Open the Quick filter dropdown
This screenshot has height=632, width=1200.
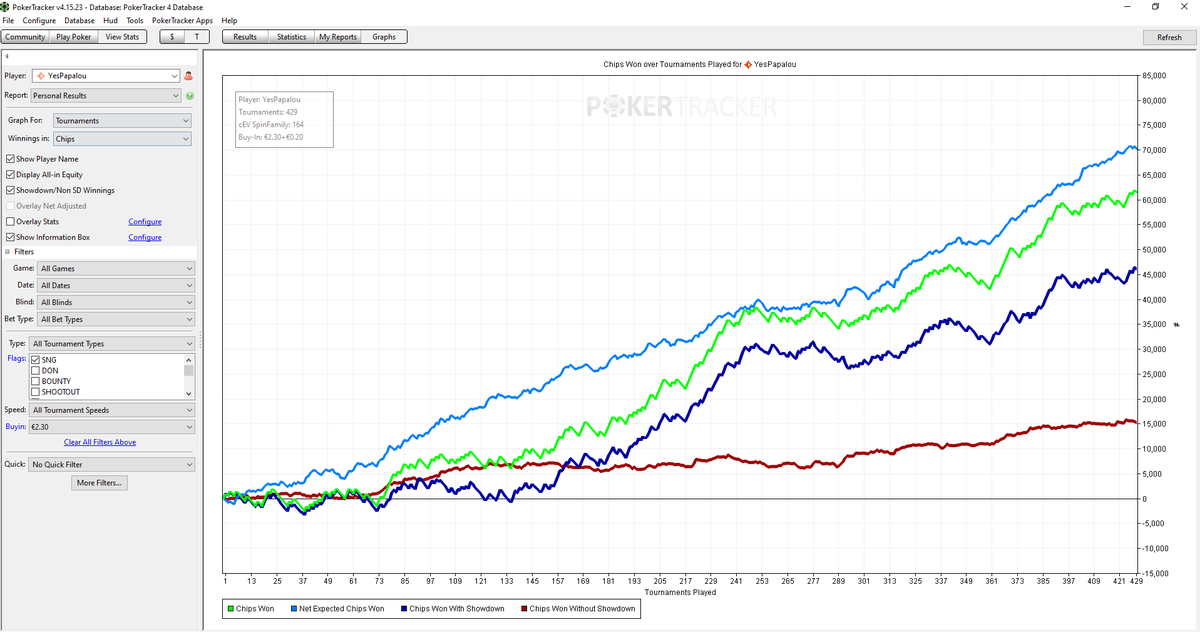(112, 465)
